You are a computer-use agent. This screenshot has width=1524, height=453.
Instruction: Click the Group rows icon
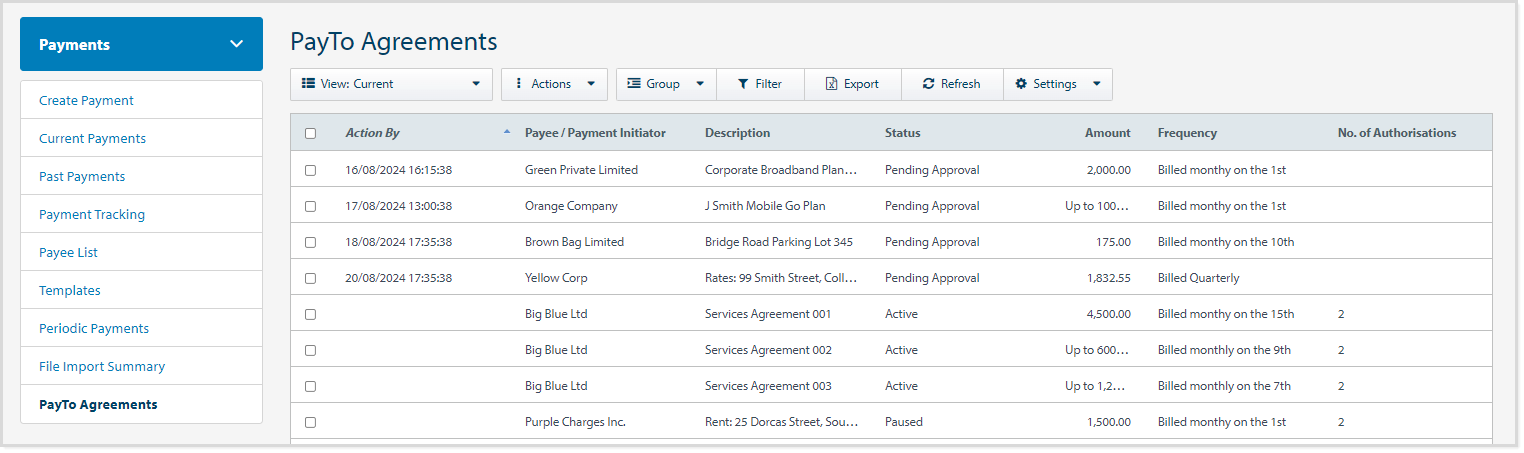coord(634,85)
